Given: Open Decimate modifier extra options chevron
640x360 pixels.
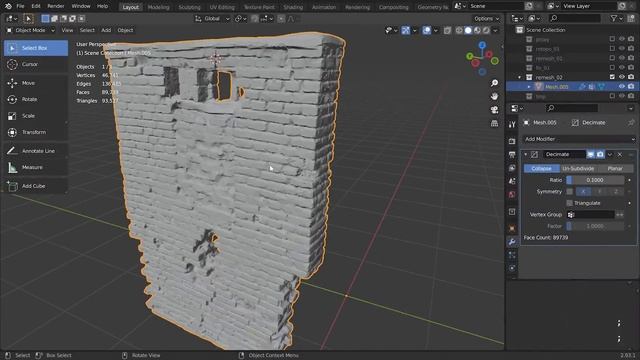Looking at the screenshot, I should [x=610, y=154].
